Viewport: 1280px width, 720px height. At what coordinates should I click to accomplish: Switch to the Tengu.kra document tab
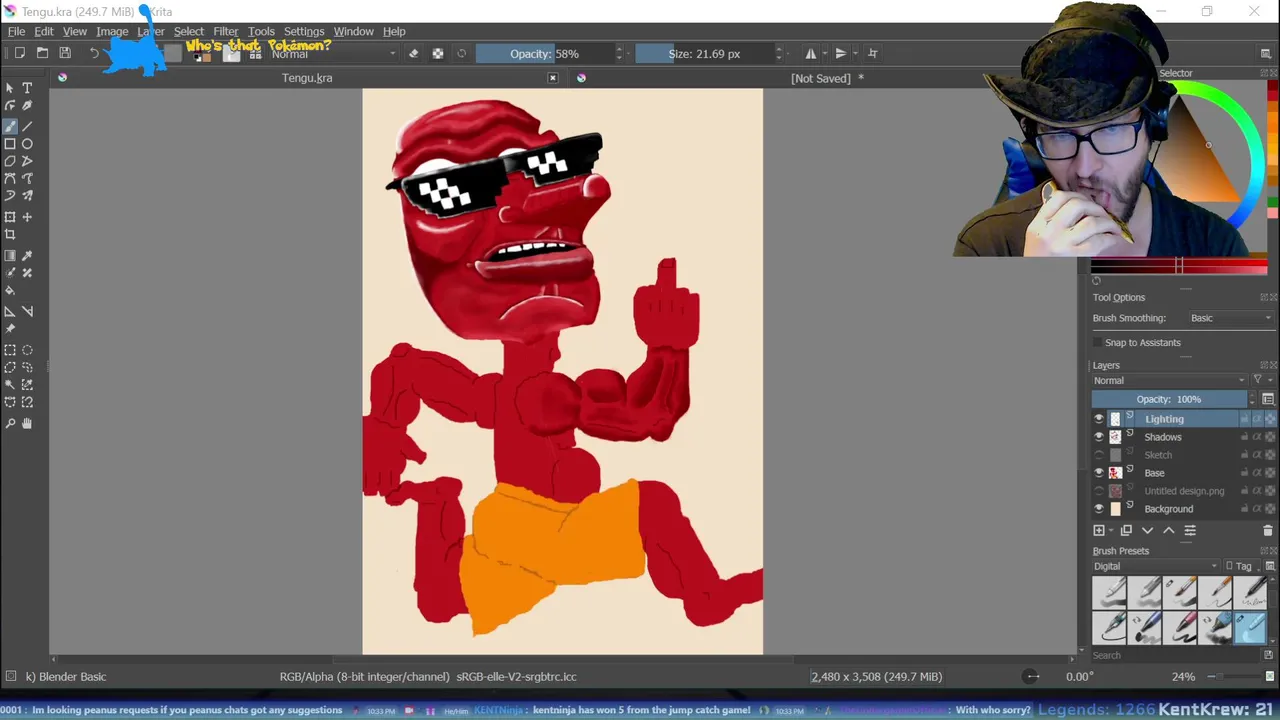[x=307, y=78]
